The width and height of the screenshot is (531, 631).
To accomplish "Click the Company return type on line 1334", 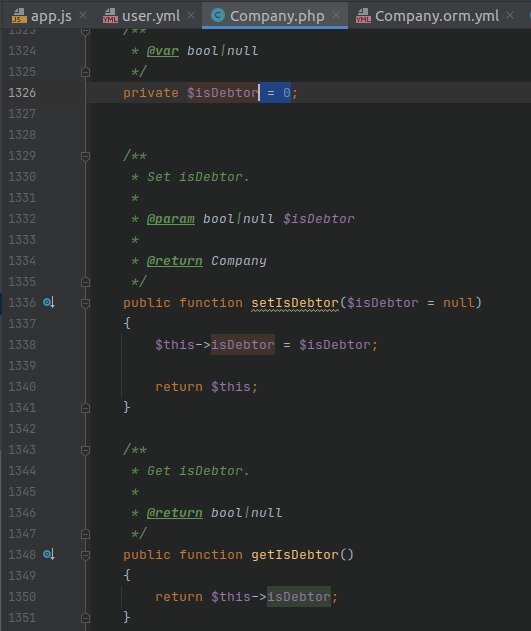I will tap(239, 261).
